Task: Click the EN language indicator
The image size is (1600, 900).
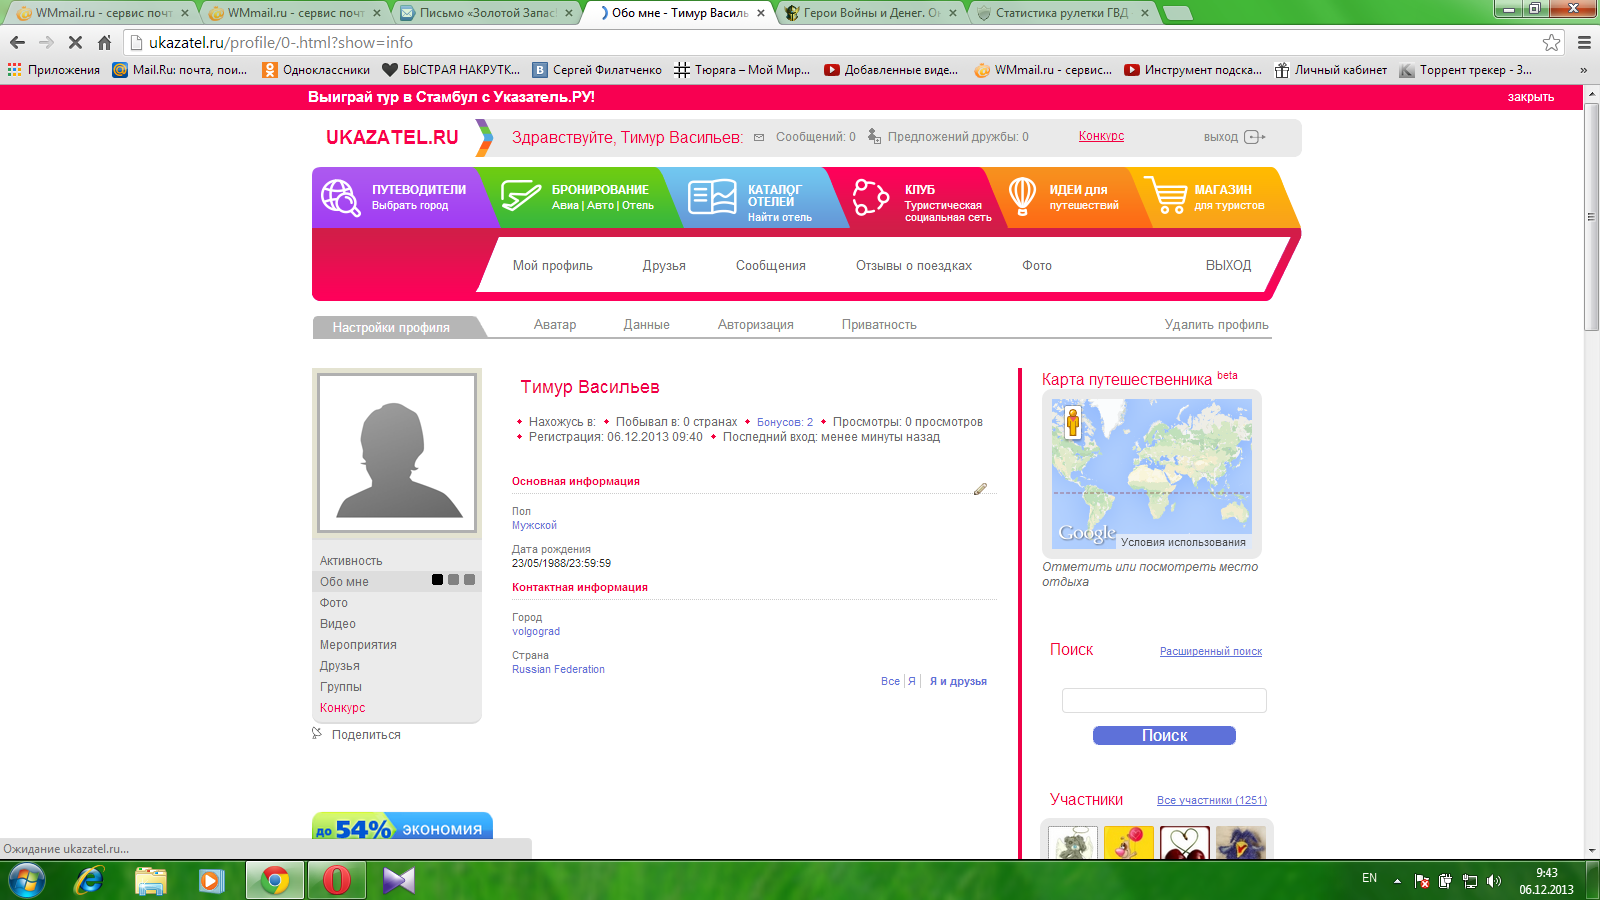Action: [x=1369, y=878]
